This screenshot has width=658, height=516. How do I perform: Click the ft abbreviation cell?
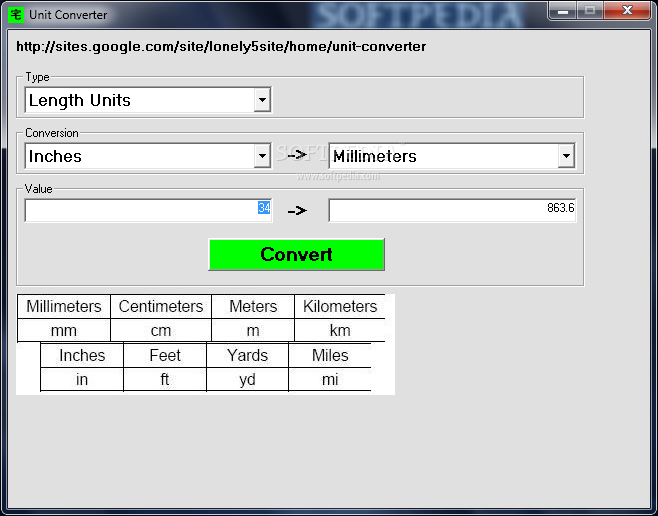tap(165, 380)
